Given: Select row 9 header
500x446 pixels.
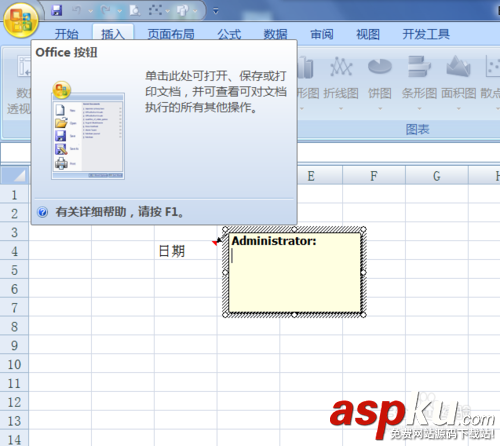Looking at the screenshot, I should 14,345.
